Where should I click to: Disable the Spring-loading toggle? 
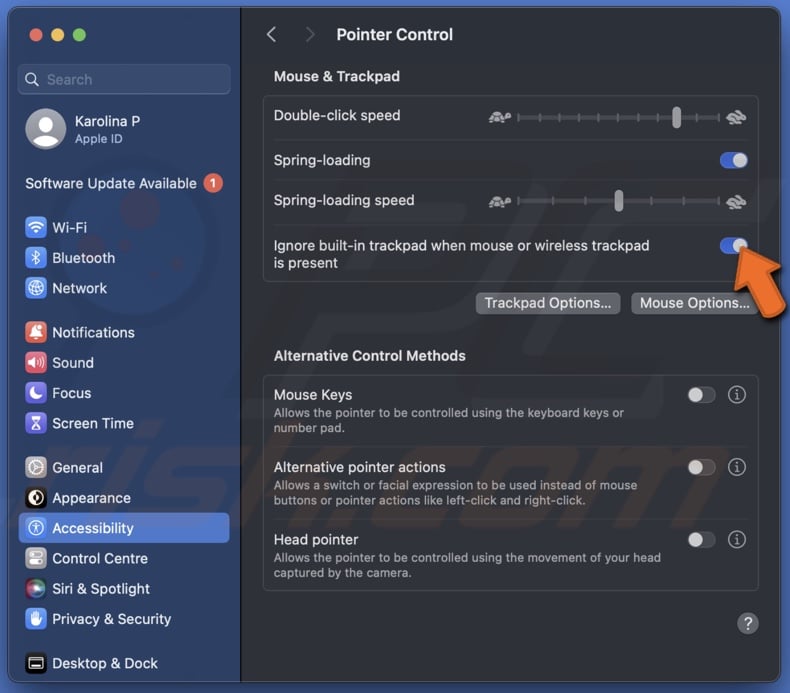click(x=733, y=160)
